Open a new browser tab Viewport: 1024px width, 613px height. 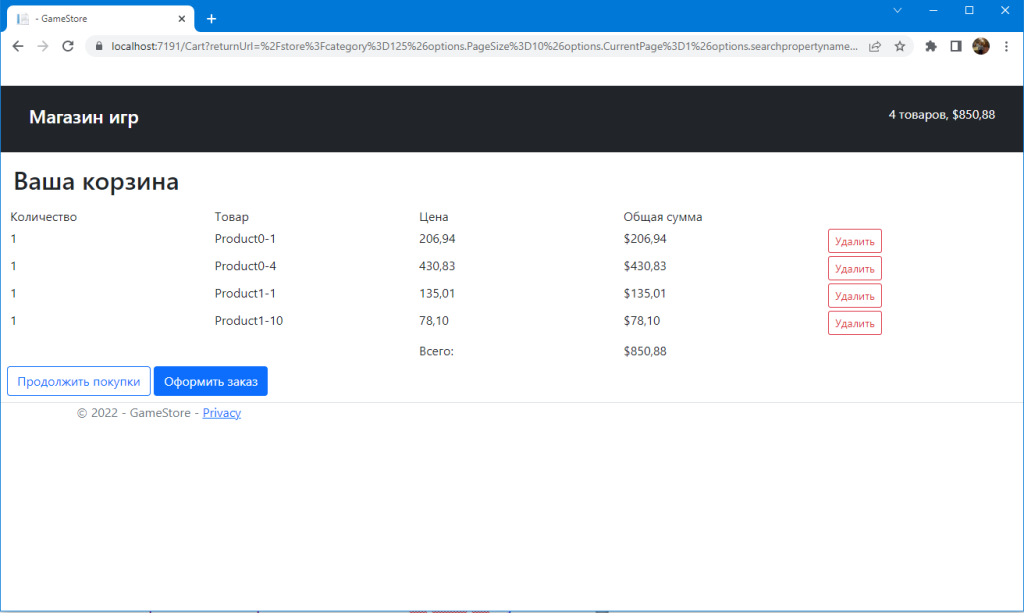coord(211,17)
